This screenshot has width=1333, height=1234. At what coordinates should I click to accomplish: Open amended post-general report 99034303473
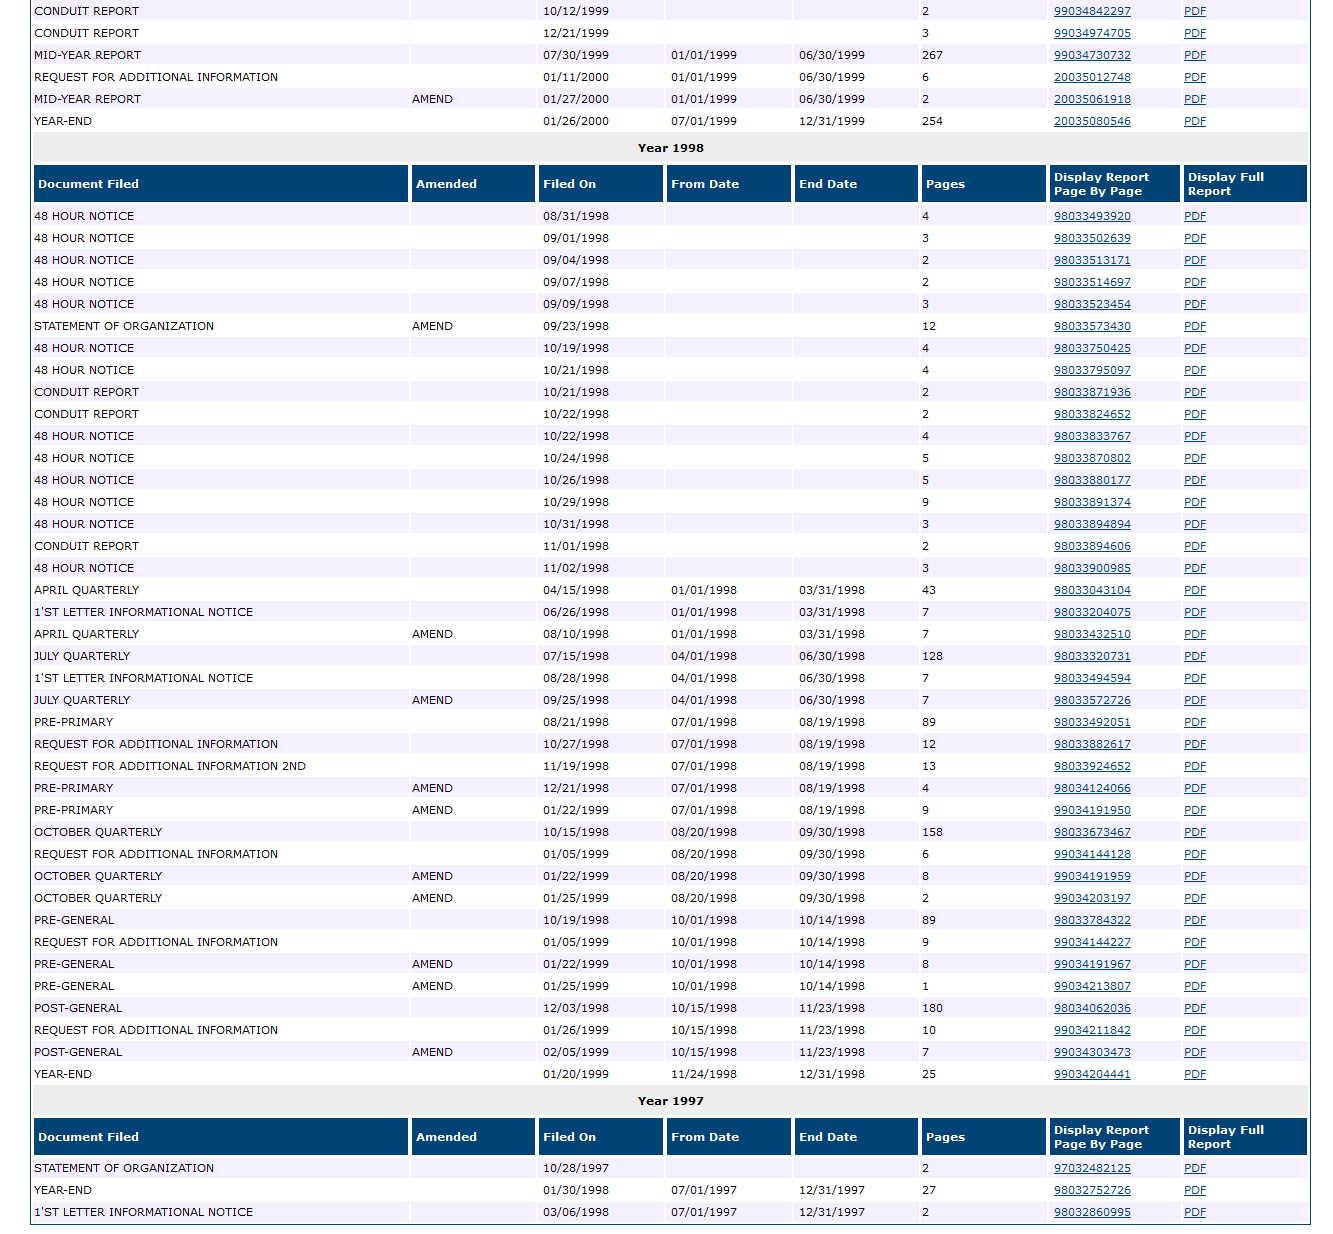[x=1092, y=1052]
